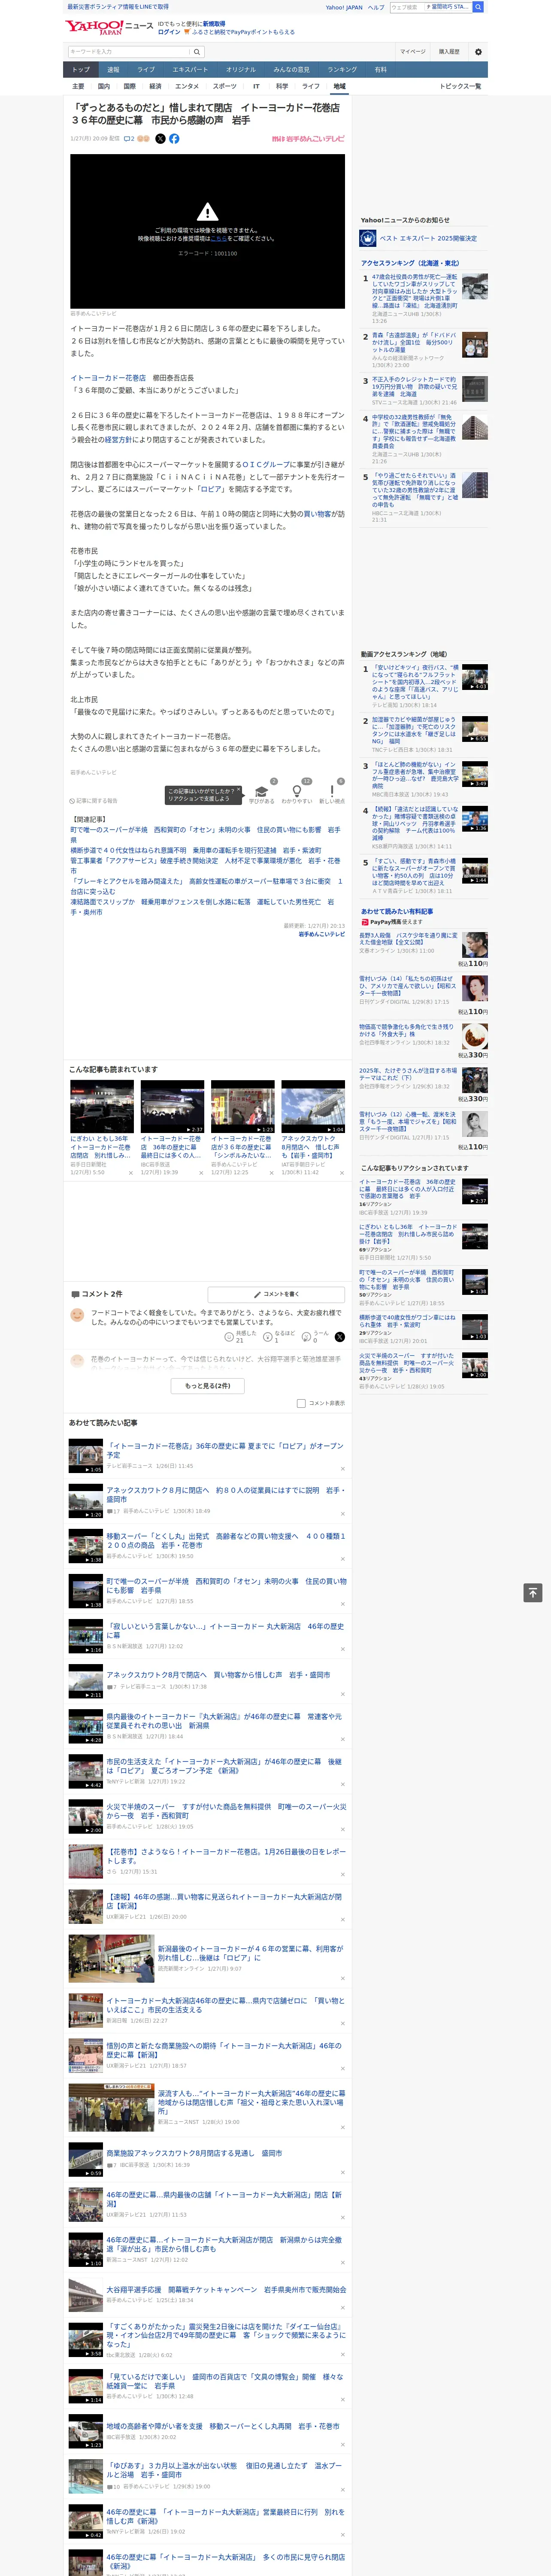Click the コメントを書く button
The image size is (551, 2576).
pos(276,1294)
